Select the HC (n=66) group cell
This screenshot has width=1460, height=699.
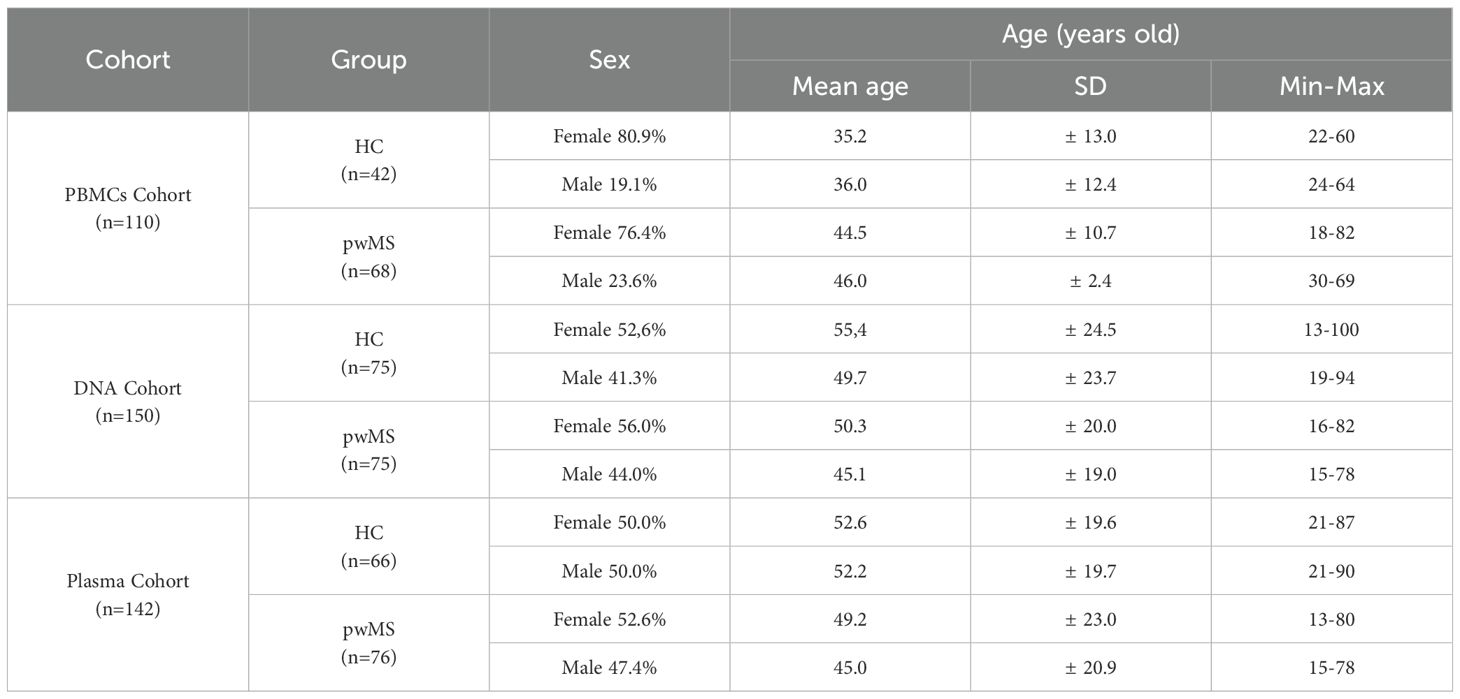368,546
